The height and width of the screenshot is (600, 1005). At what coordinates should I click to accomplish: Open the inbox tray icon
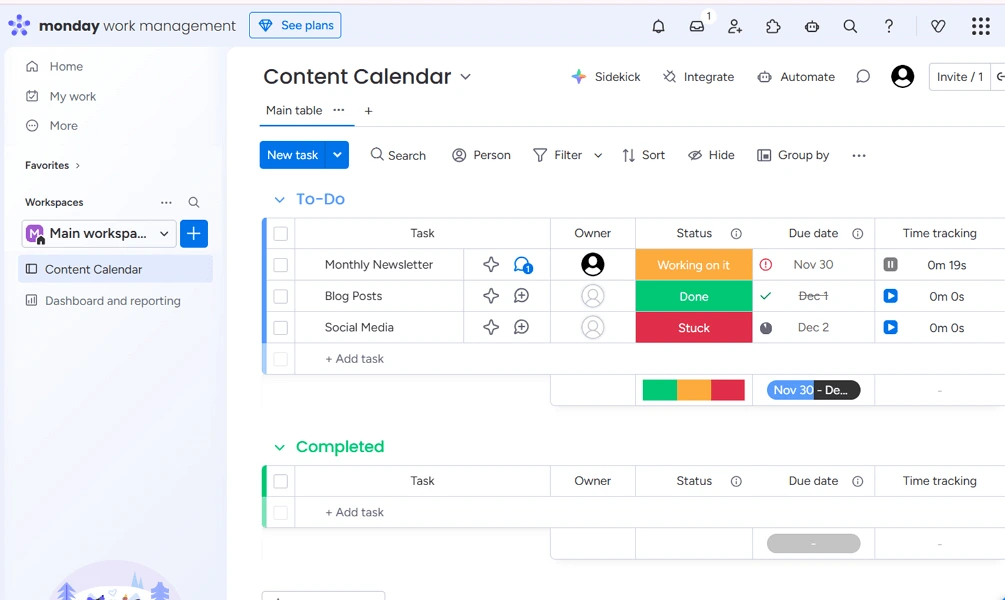(x=697, y=26)
